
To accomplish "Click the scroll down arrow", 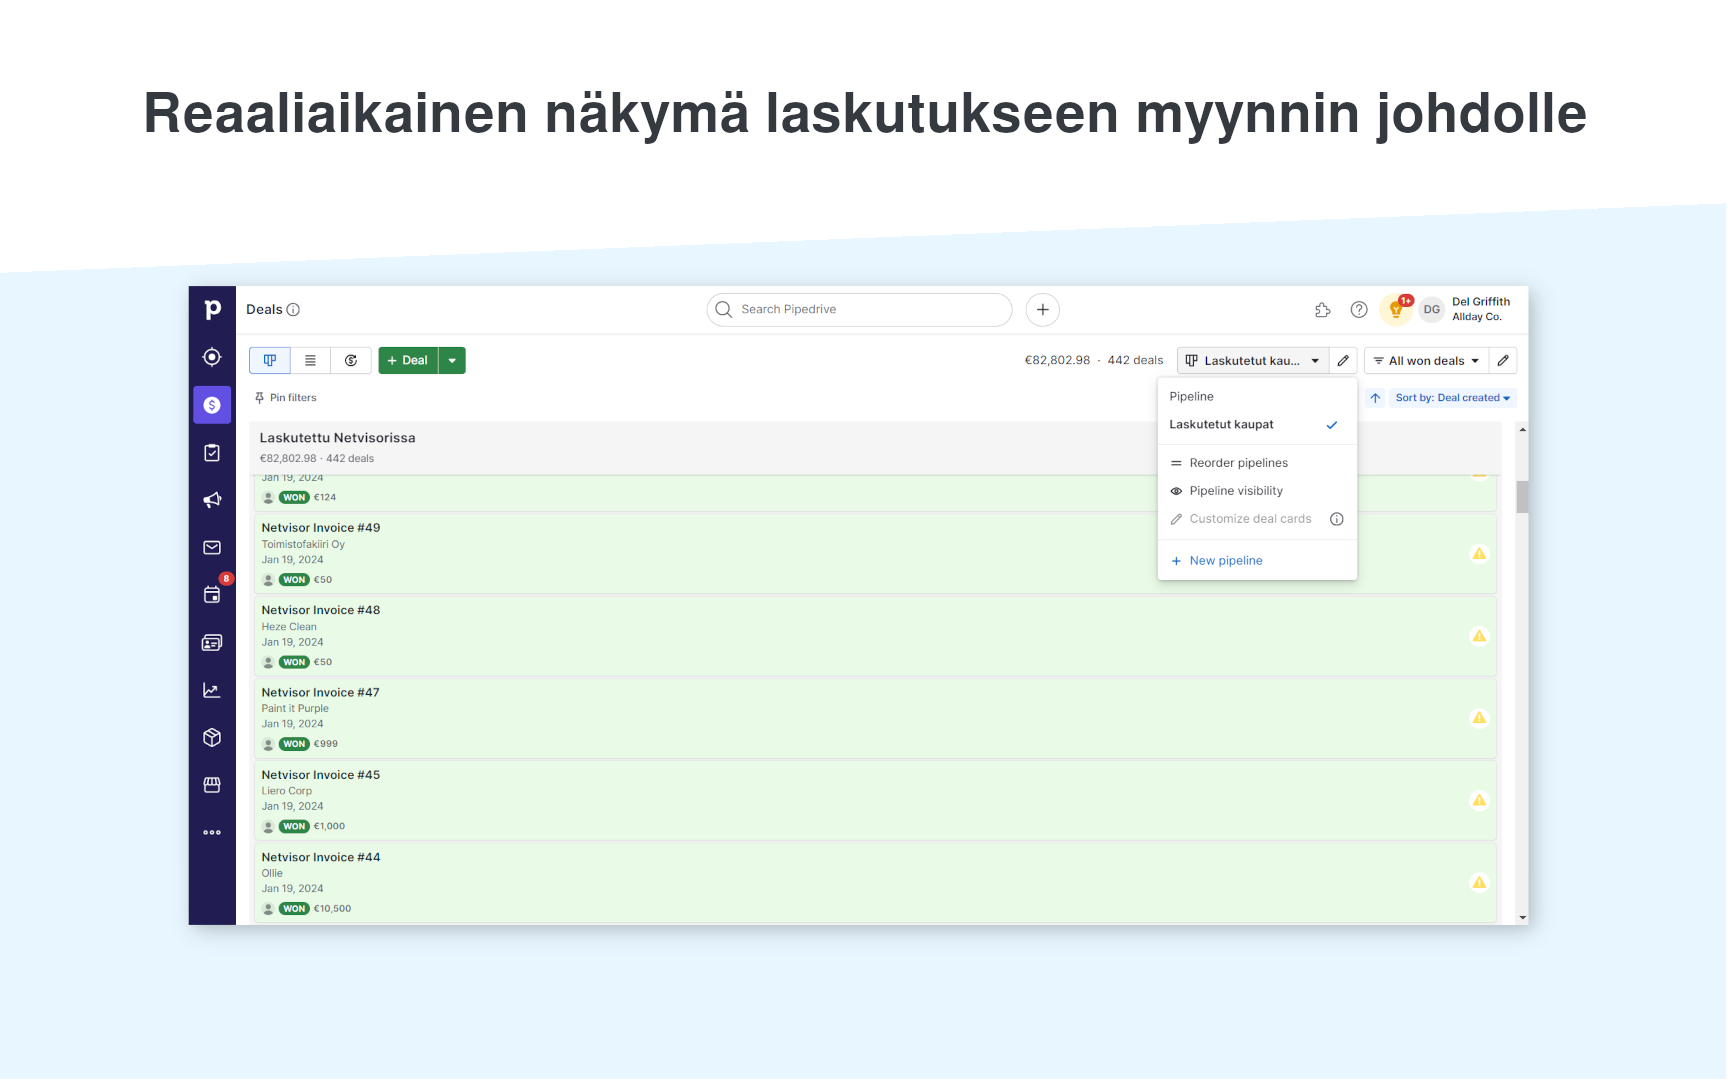I will click(x=1522, y=917).
